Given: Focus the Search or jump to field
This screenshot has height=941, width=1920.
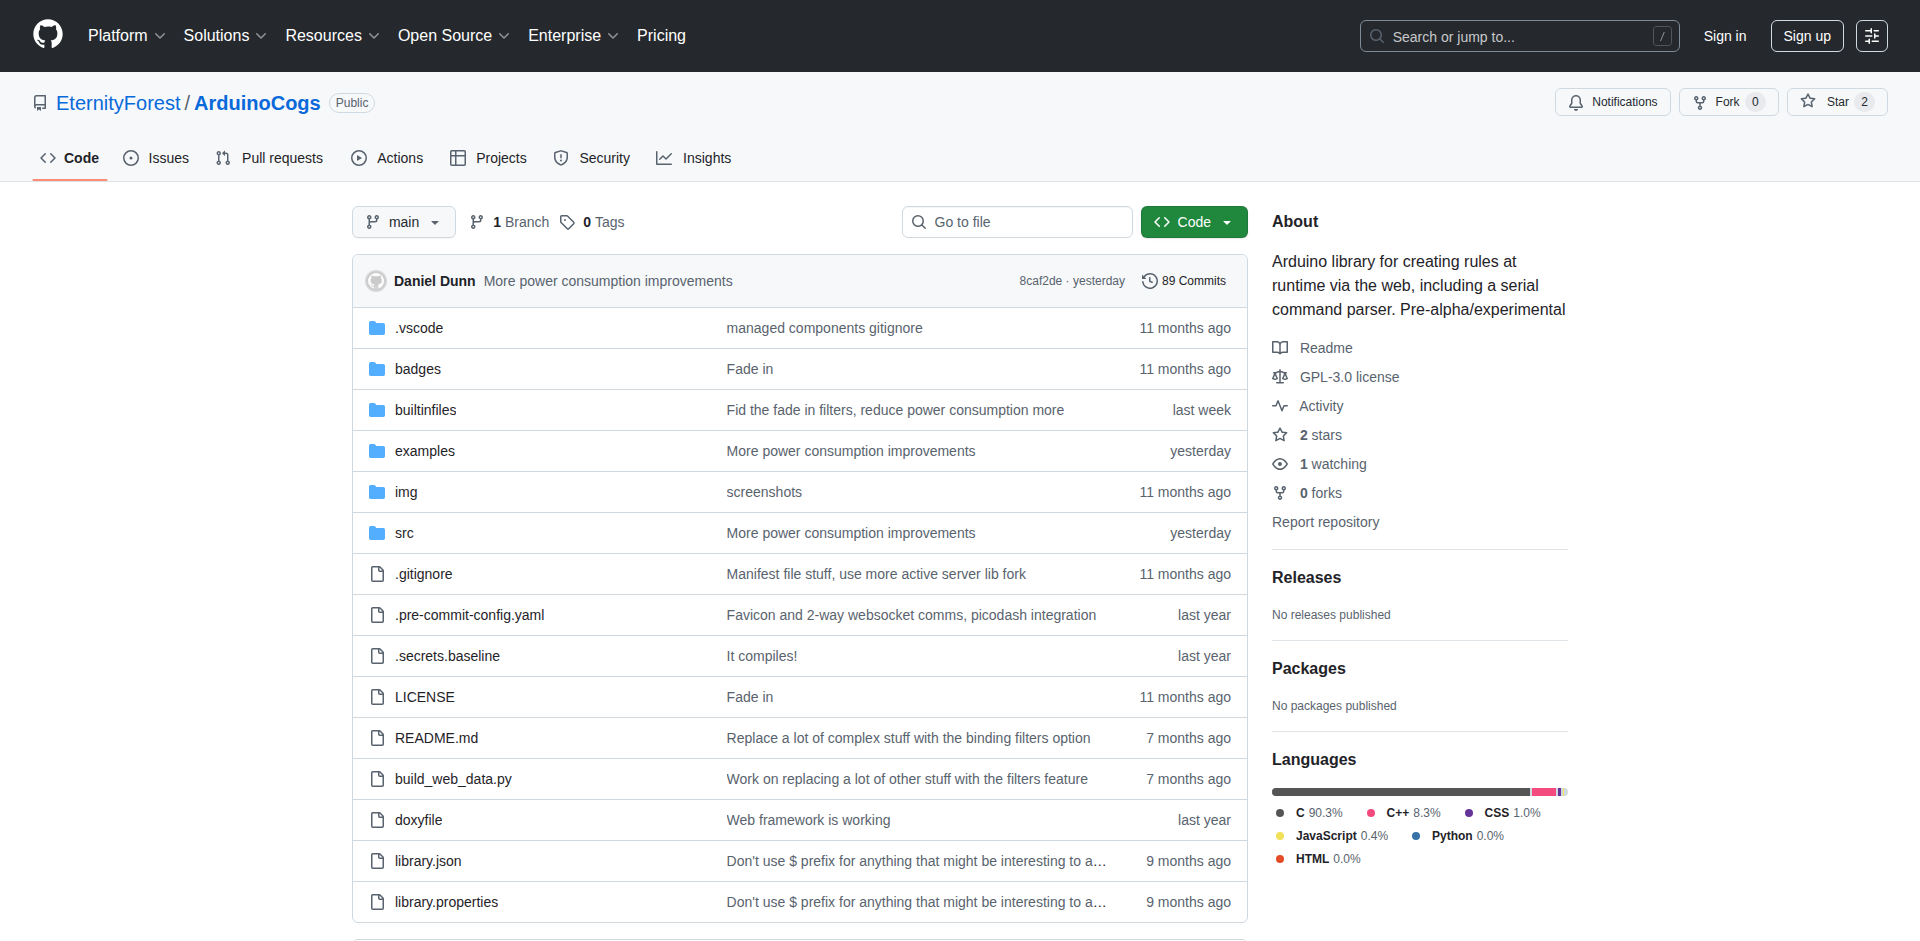Looking at the screenshot, I should pyautogui.click(x=1519, y=36).
